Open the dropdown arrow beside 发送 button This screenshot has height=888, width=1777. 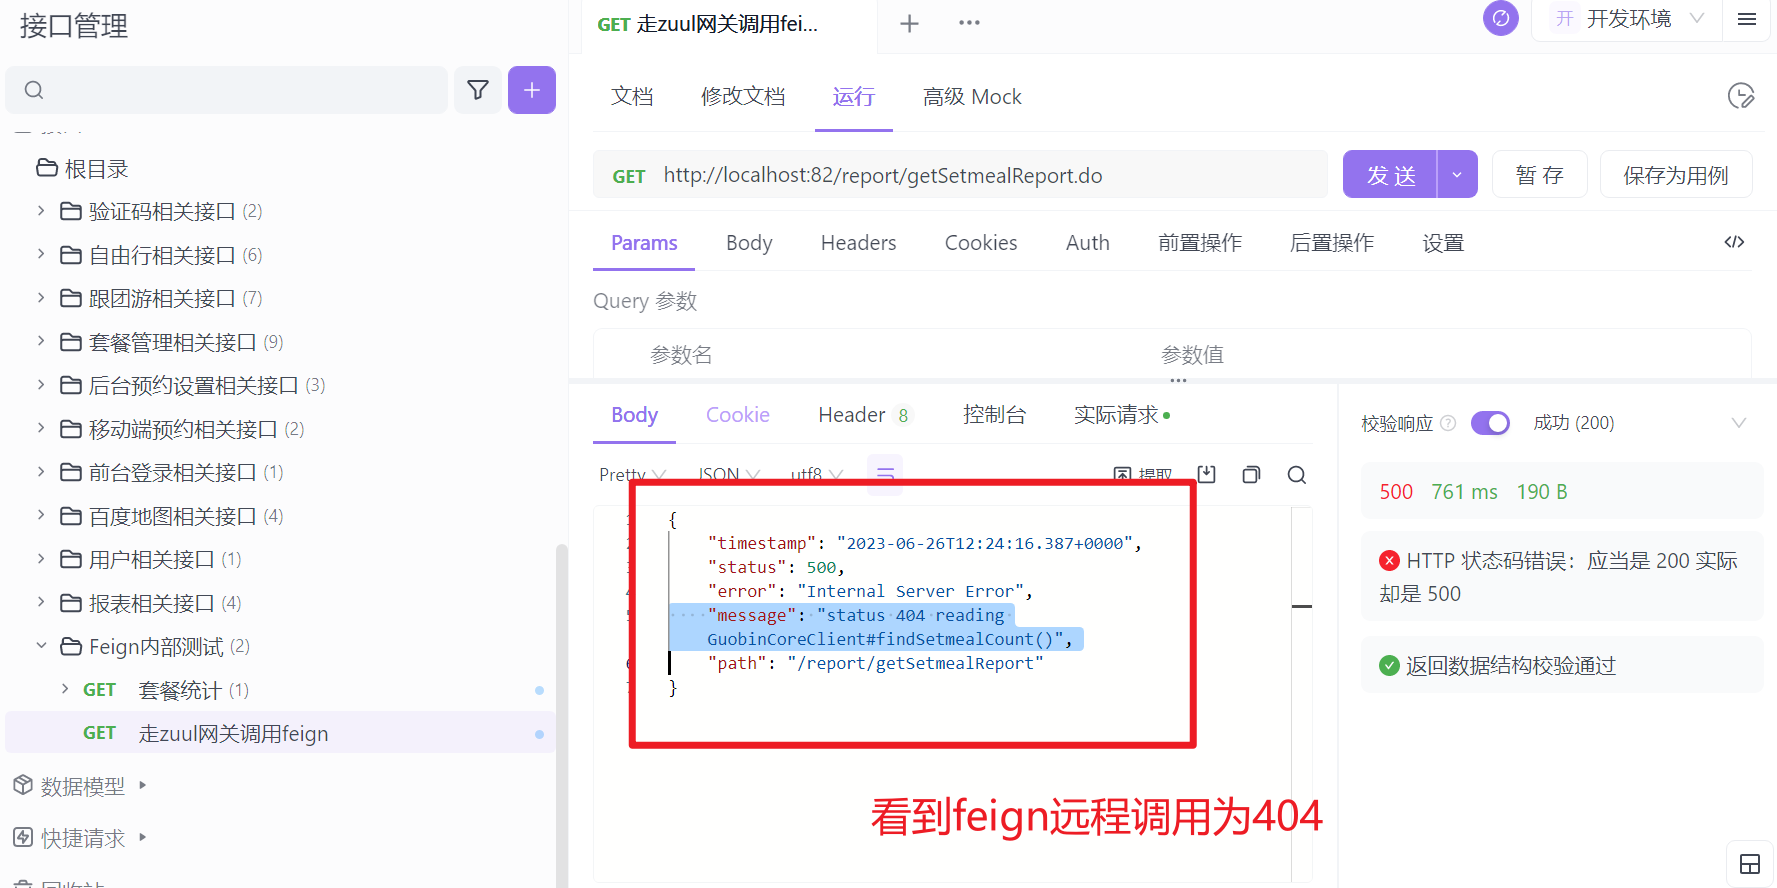1457,175
